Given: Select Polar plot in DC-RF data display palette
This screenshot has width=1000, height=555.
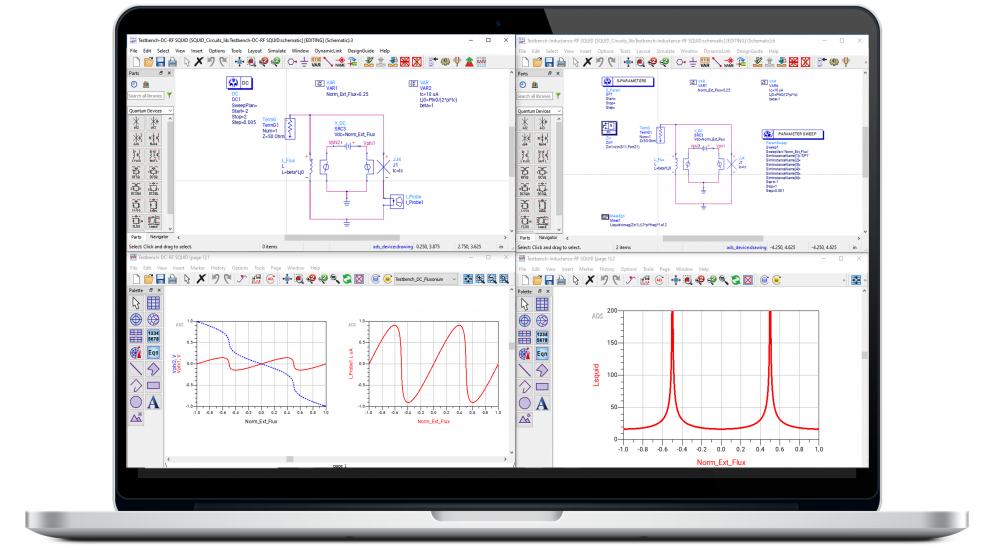Looking at the screenshot, I should click(136, 320).
